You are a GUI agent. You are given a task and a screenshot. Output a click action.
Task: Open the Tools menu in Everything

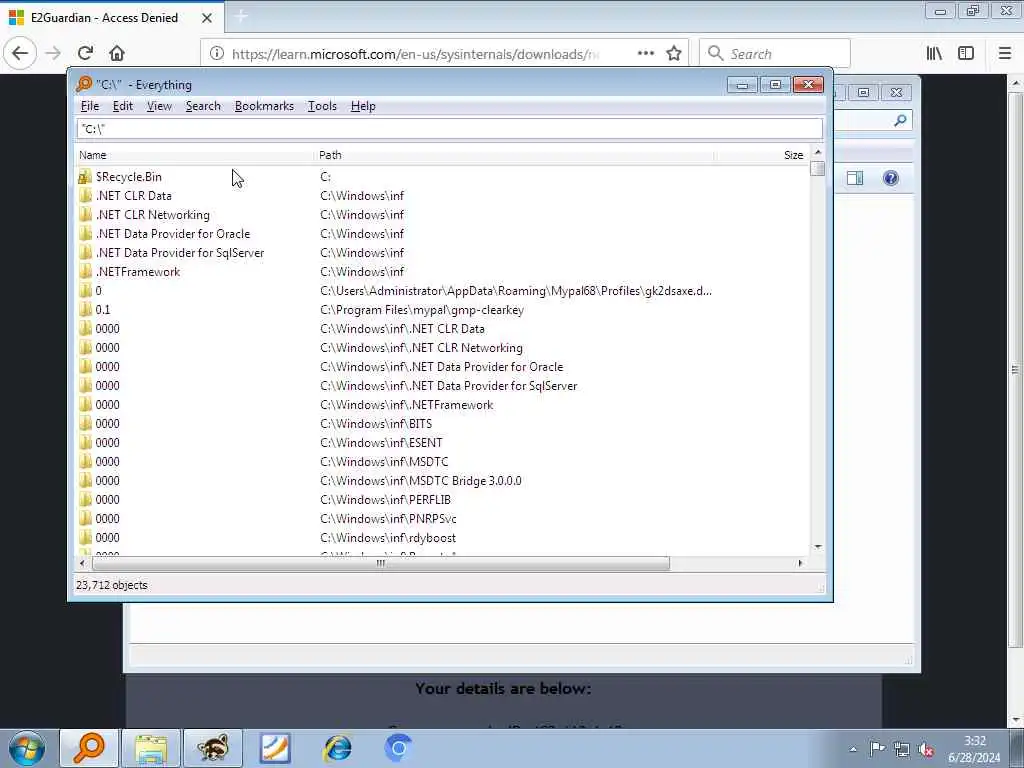(x=322, y=106)
